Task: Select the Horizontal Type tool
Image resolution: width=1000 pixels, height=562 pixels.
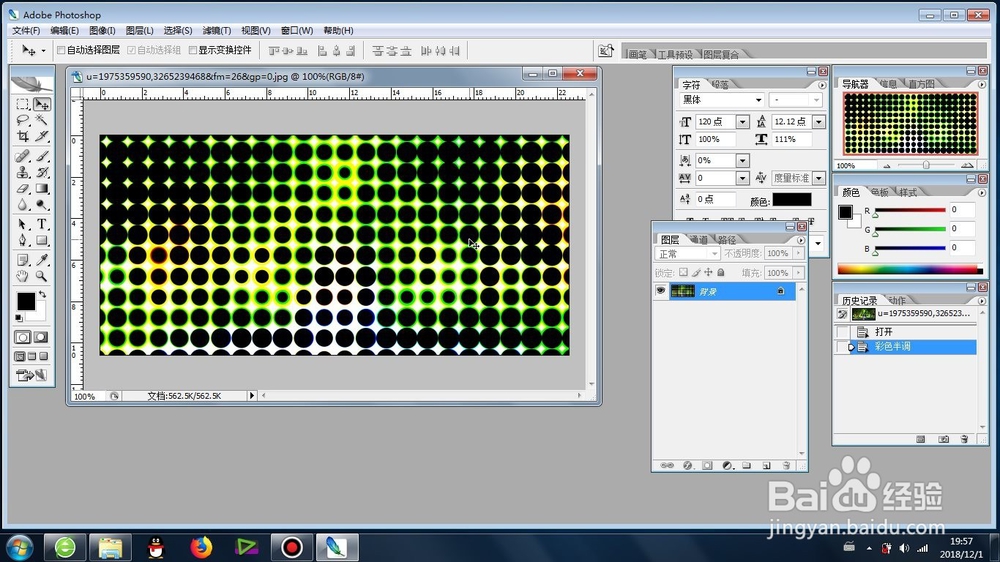Action: pyautogui.click(x=42, y=224)
